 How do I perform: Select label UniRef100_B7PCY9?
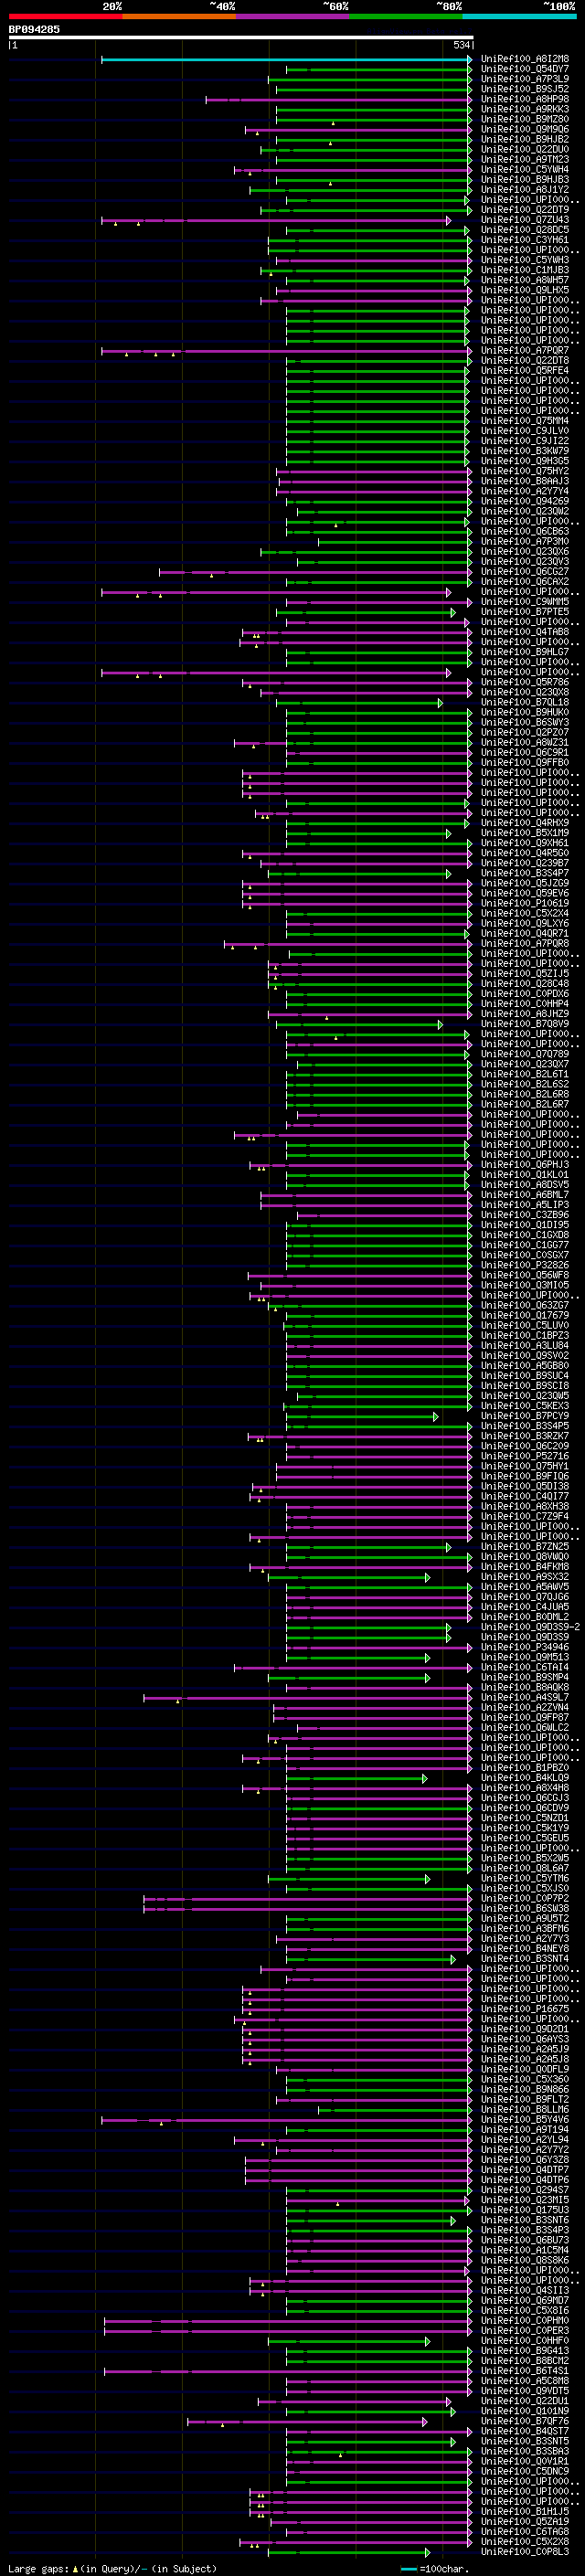[525, 1416]
